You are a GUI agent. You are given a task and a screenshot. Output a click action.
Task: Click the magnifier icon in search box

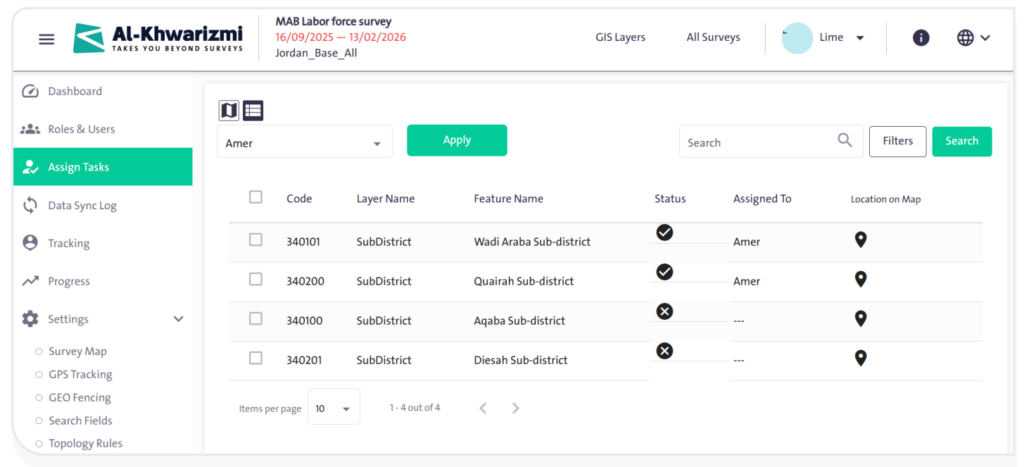845,141
